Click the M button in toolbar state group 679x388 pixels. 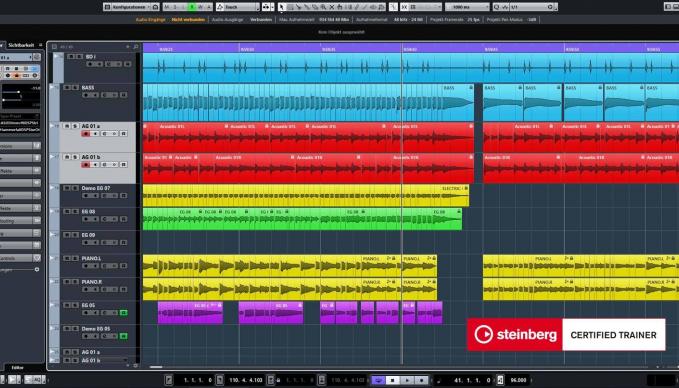coord(167,7)
